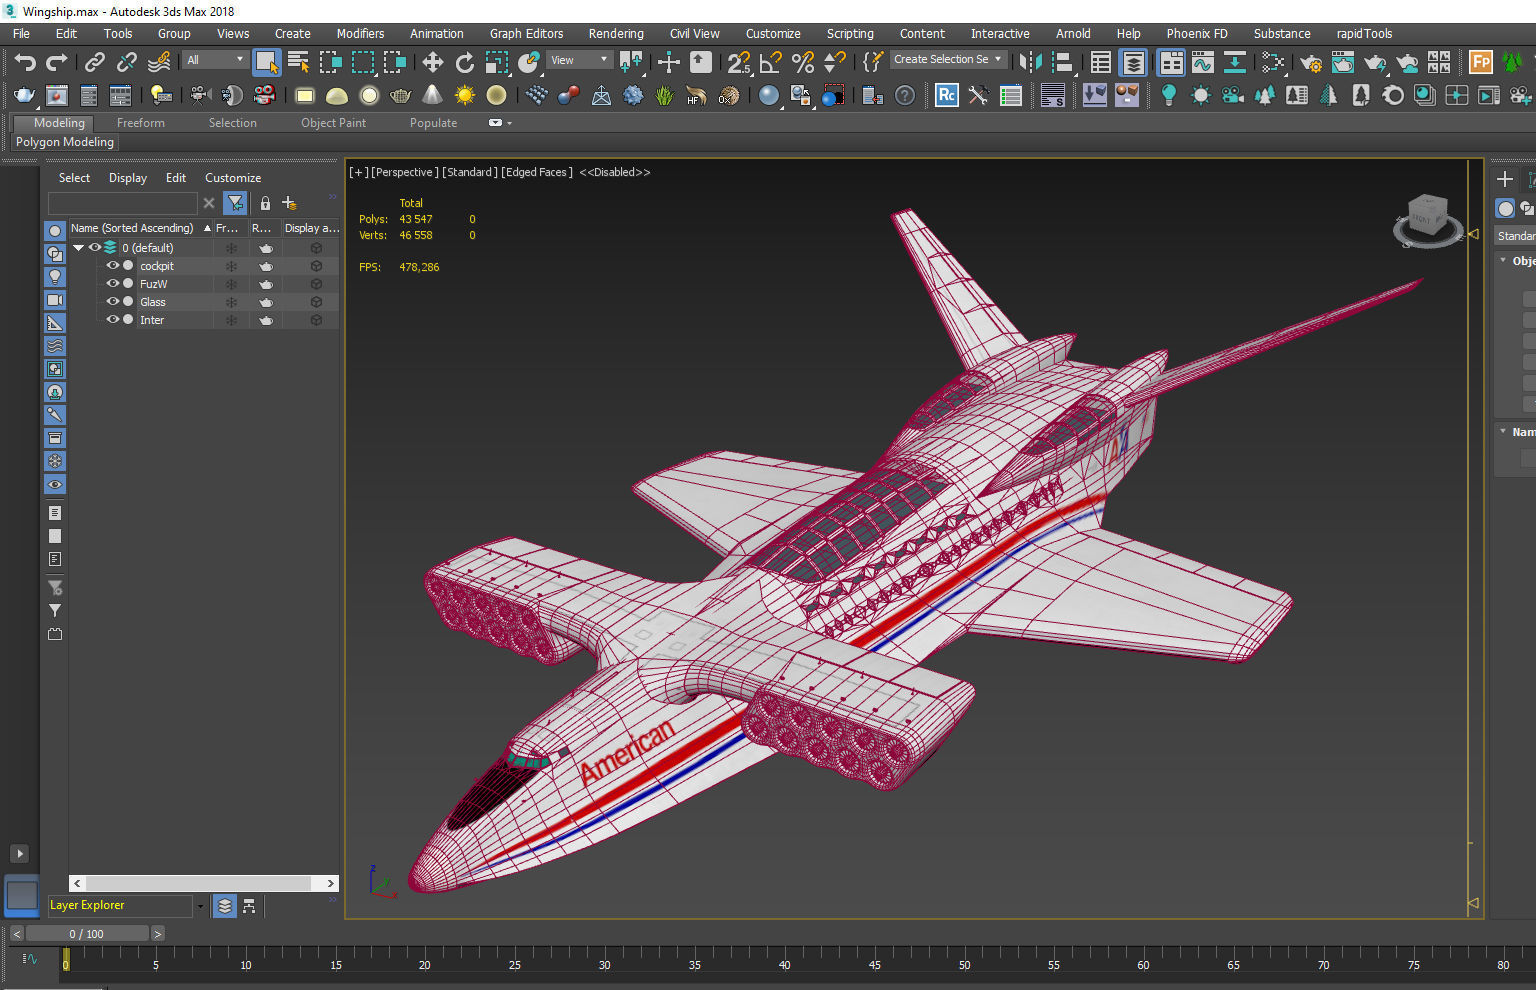Toggle the Display Lights filter in explorer
The height and width of the screenshot is (990, 1536).
coord(55,277)
